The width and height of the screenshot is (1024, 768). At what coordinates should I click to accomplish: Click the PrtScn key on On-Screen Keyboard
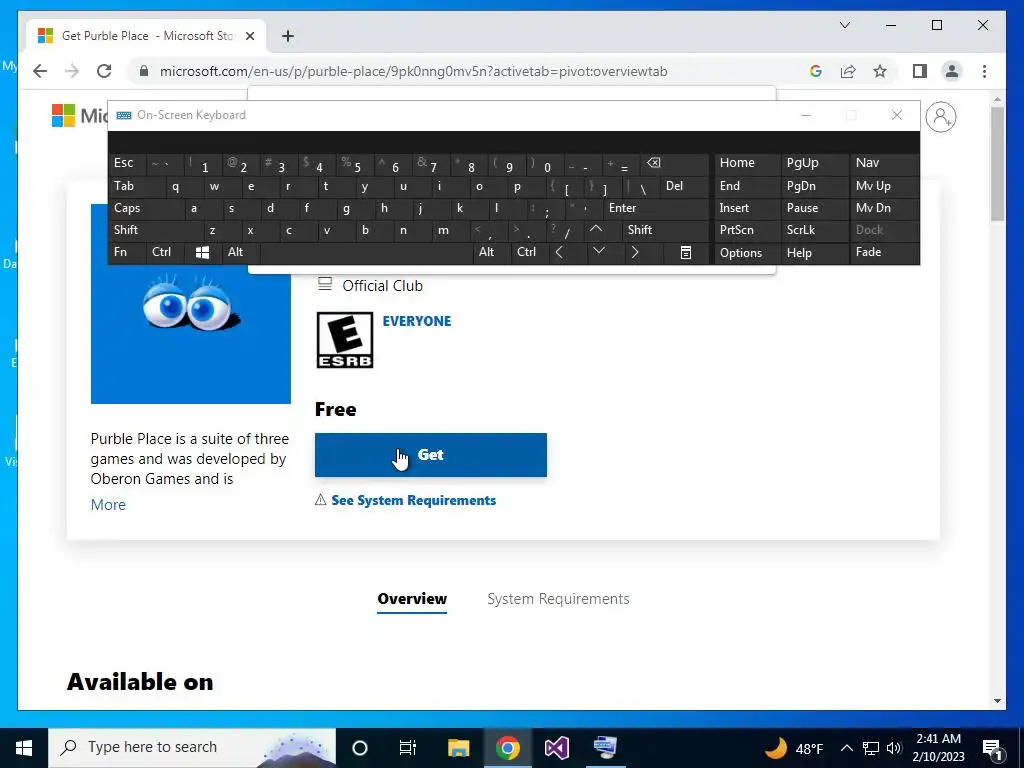pos(747,230)
